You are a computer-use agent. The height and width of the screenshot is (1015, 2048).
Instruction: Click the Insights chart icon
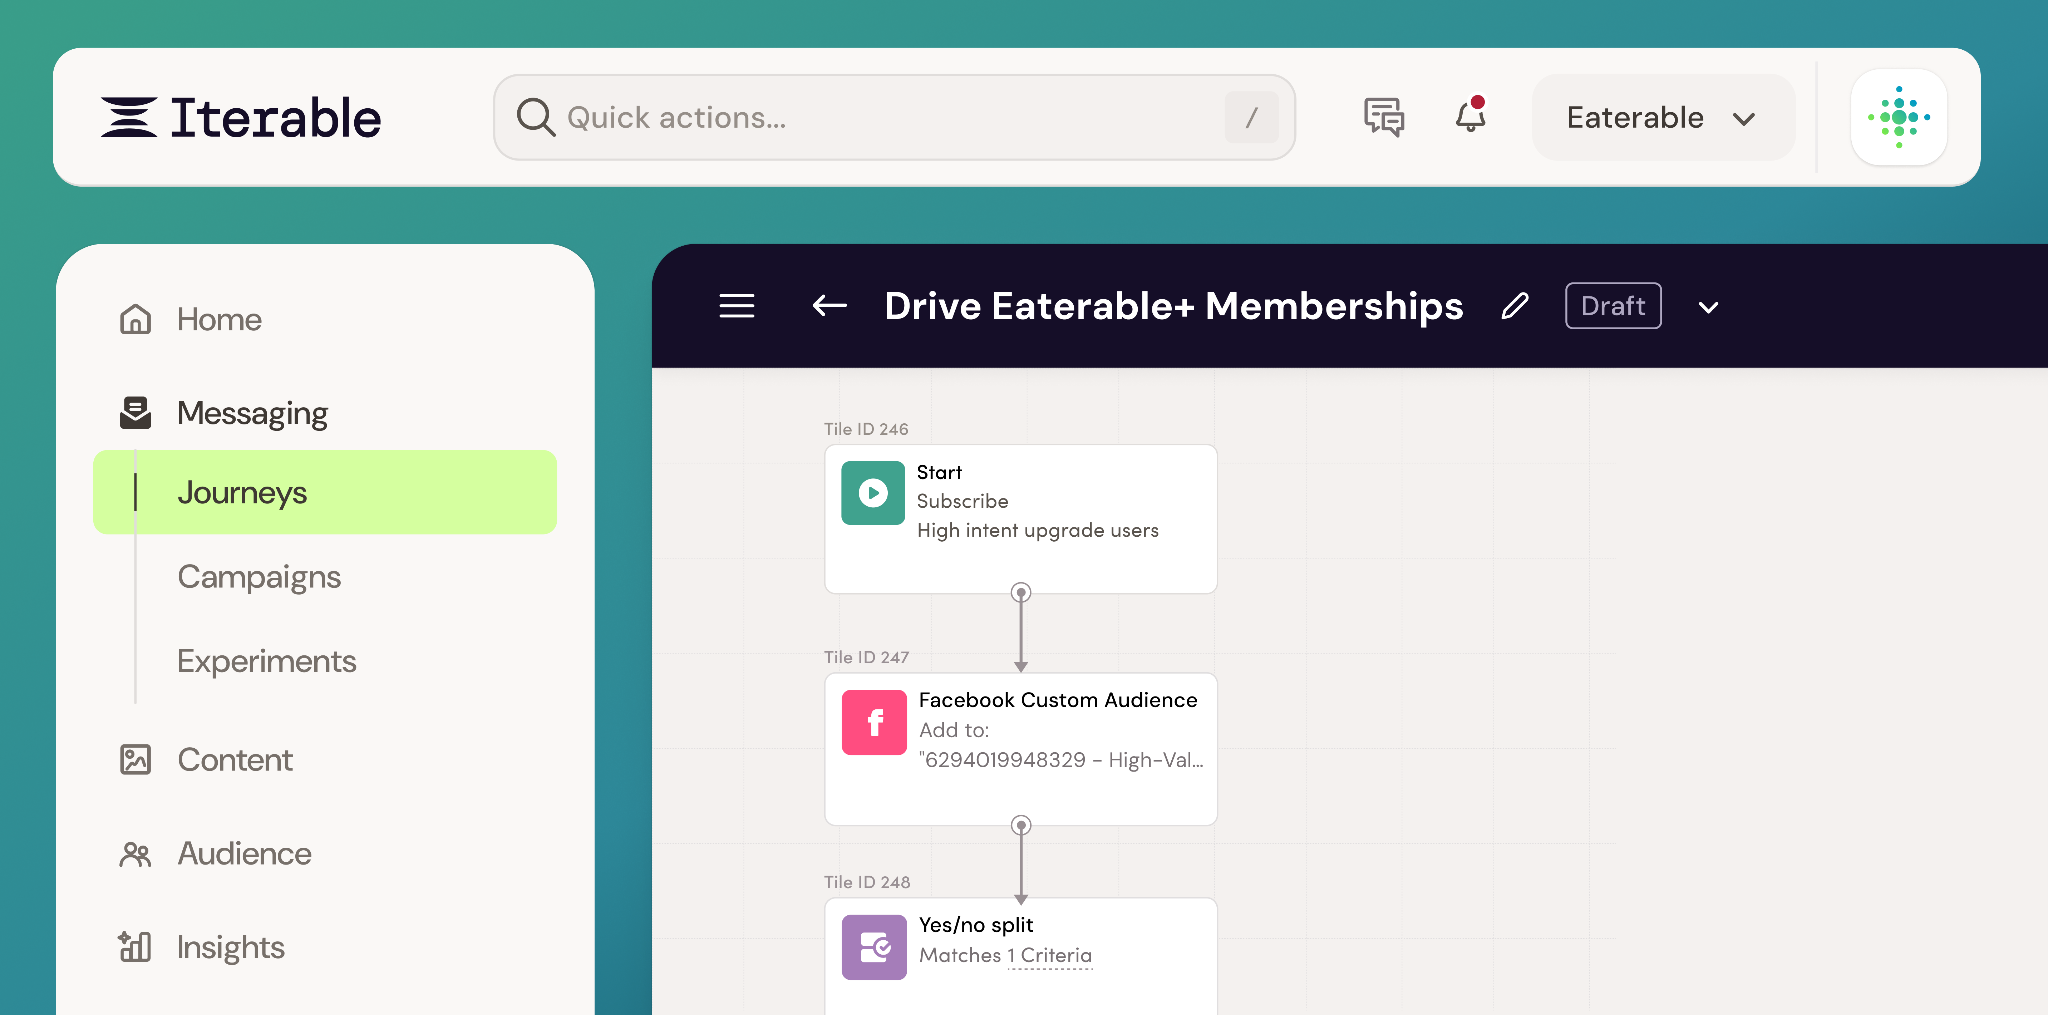[135, 946]
